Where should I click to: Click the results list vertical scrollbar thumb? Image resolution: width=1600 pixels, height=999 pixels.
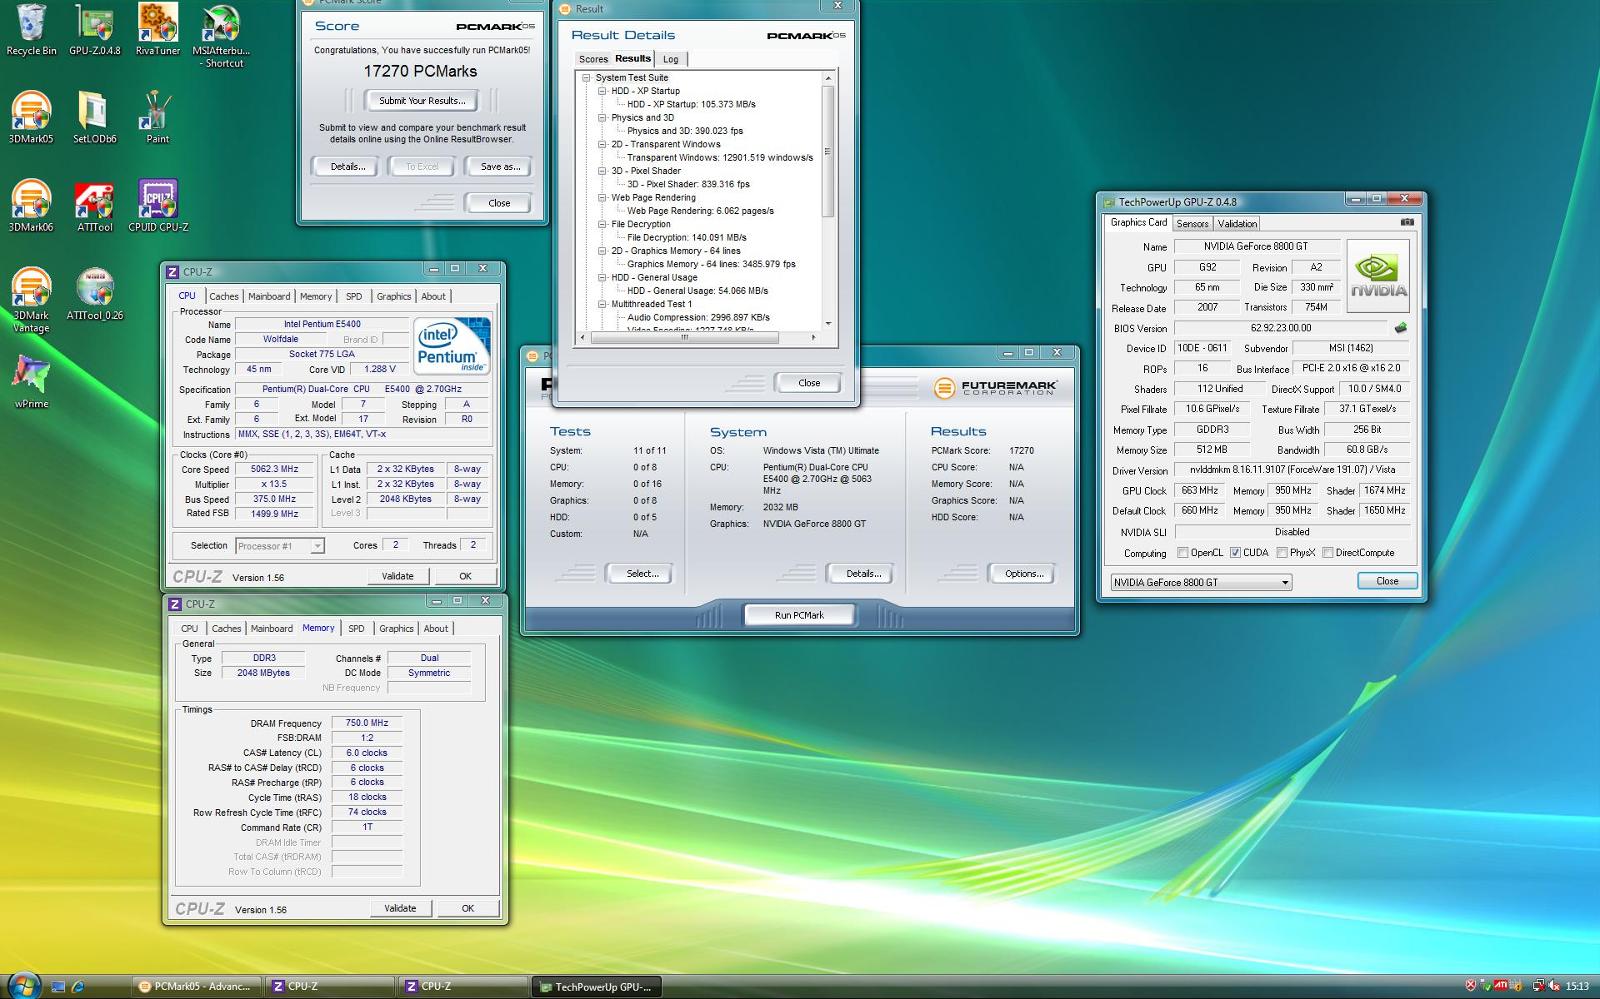[827, 150]
